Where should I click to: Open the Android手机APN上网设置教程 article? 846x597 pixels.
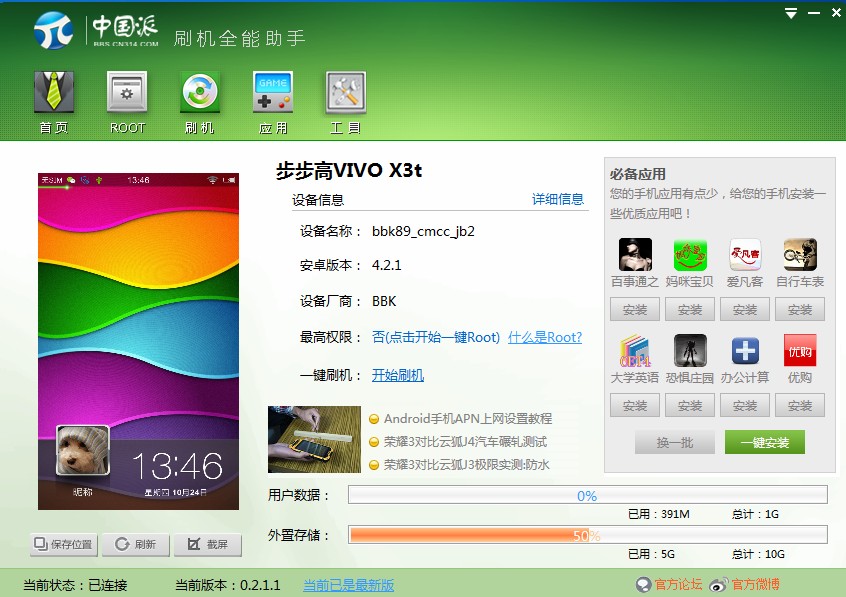(x=468, y=418)
